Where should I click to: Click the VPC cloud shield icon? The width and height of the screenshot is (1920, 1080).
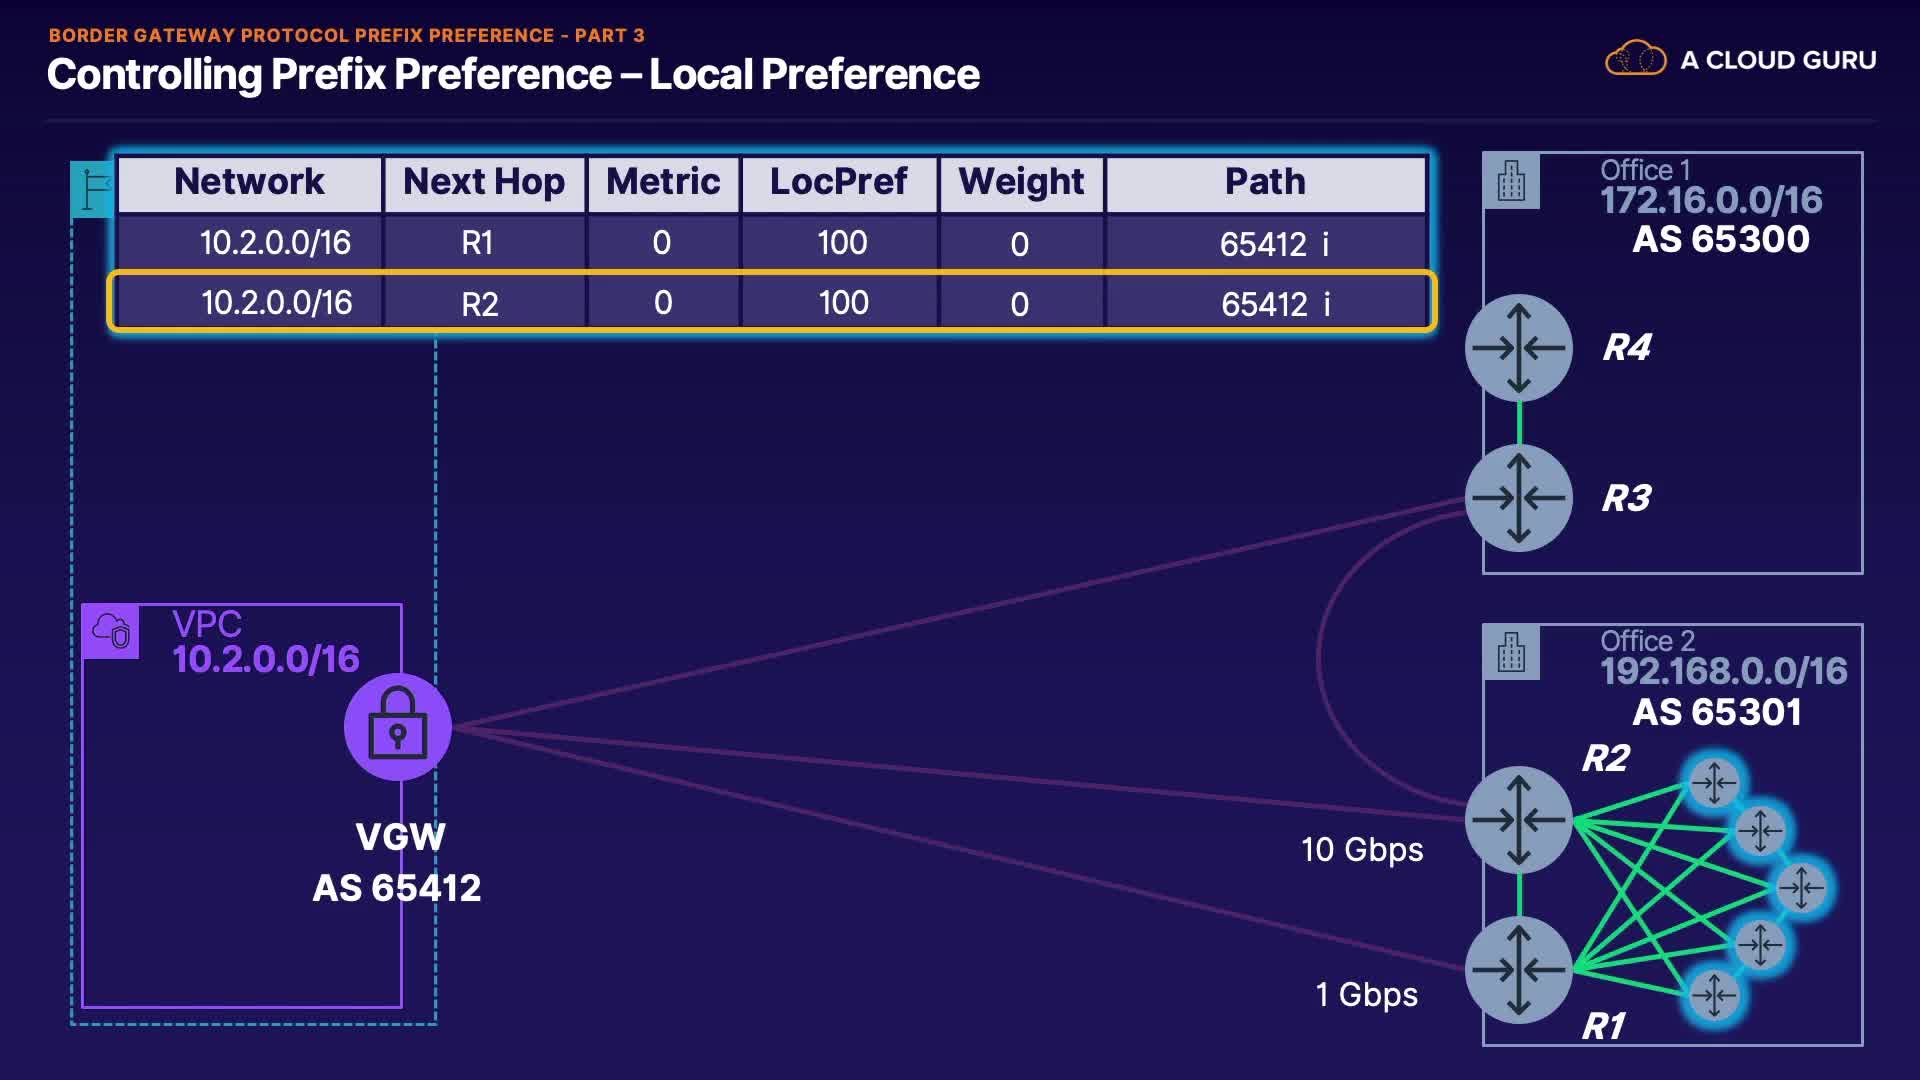[x=111, y=631]
